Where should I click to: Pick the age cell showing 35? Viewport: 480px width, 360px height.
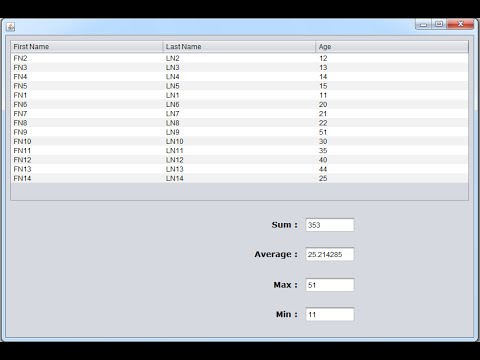[x=392, y=151]
